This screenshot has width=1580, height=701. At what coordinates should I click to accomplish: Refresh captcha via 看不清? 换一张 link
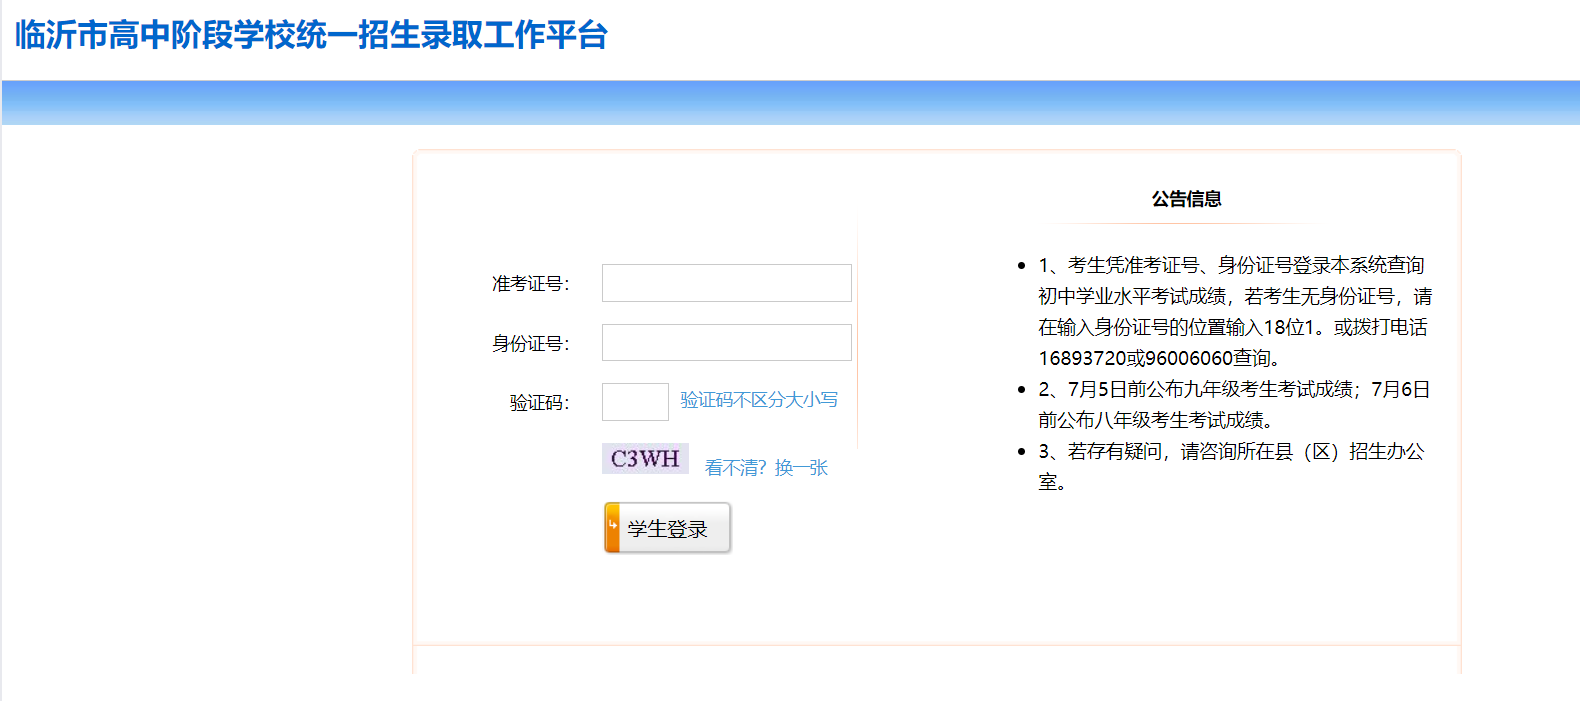(x=766, y=468)
